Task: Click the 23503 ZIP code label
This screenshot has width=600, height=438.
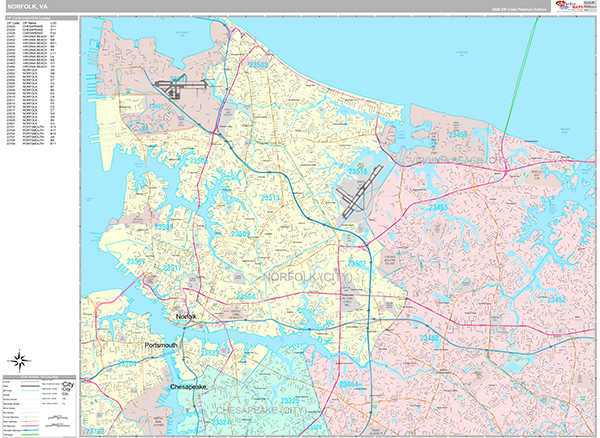Action: 260,65
